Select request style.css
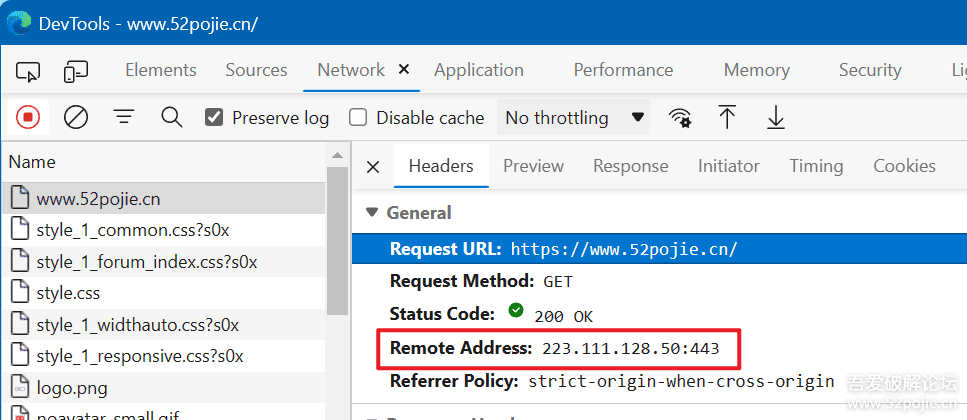Viewport: 967px width, 420px height. tap(163, 292)
